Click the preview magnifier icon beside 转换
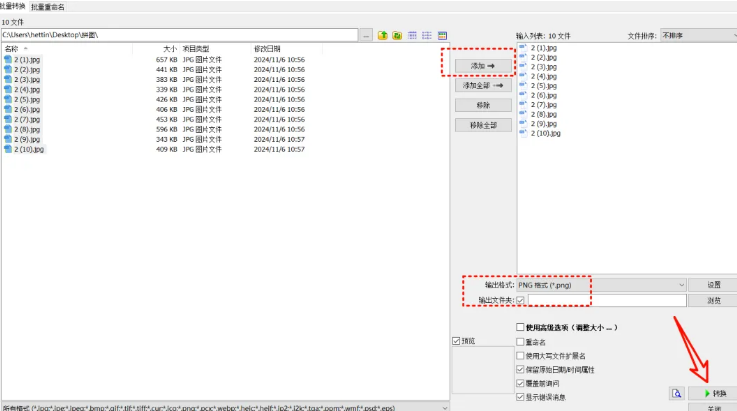 pyautogui.click(x=677, y=394)
